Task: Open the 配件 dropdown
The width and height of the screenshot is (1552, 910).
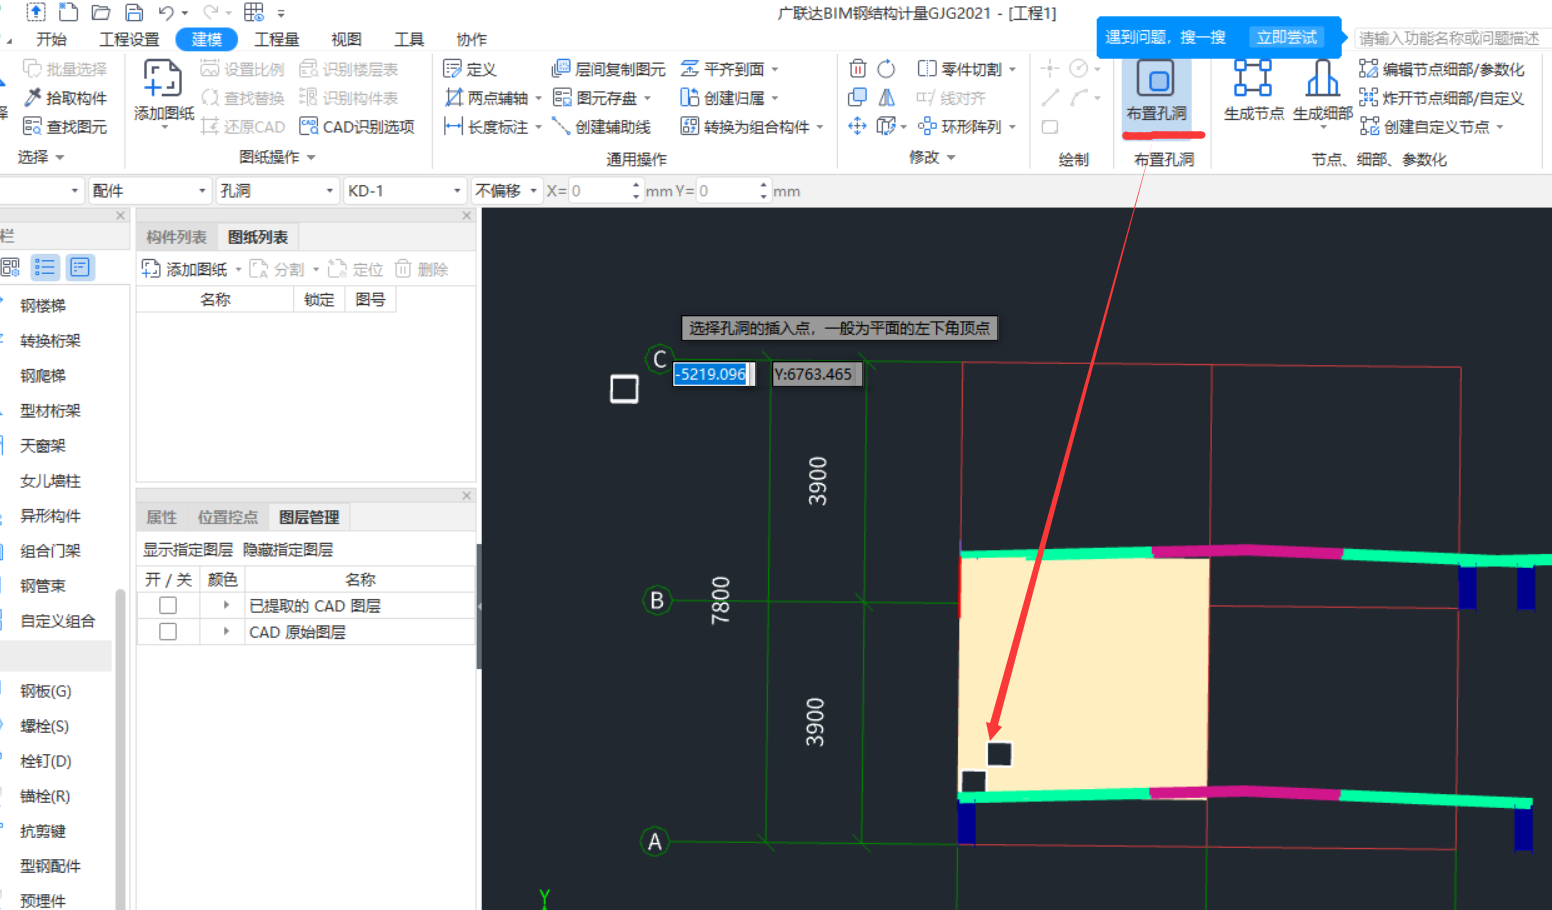Action: click(x=149, y=191)
